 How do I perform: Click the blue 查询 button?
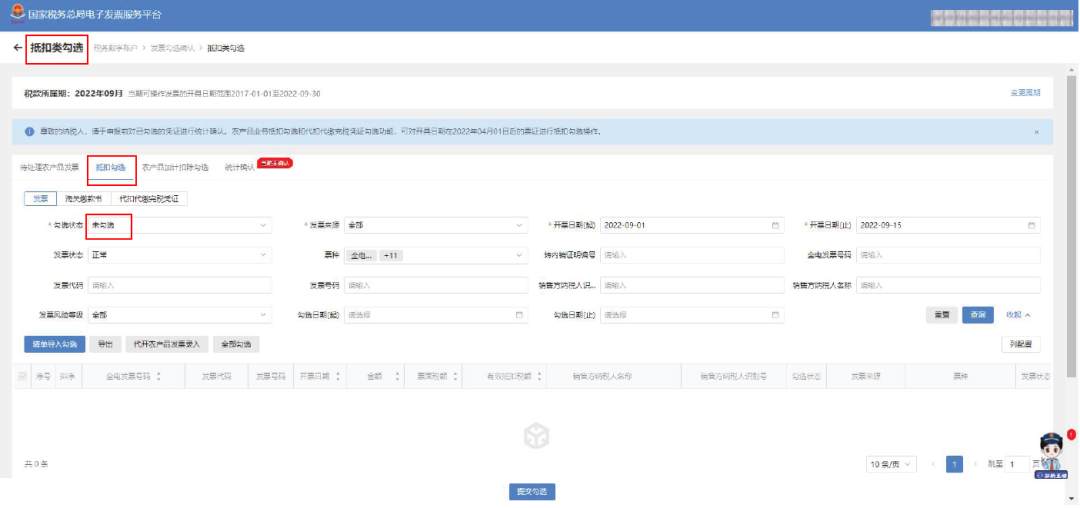(x=977, y=315)
